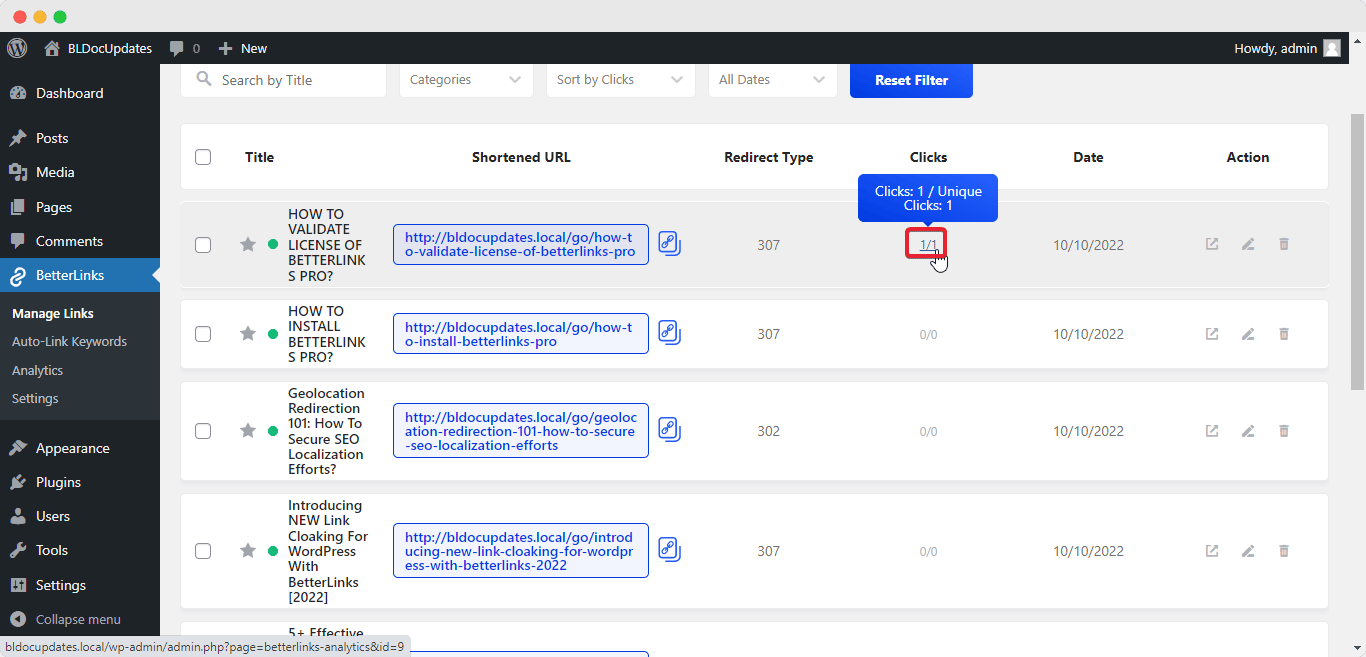This screenshot has height=657, width=1366.
Task: Open the how-to-validate-license-of-betterlinks-pro short URL
Action: (521, 245)
